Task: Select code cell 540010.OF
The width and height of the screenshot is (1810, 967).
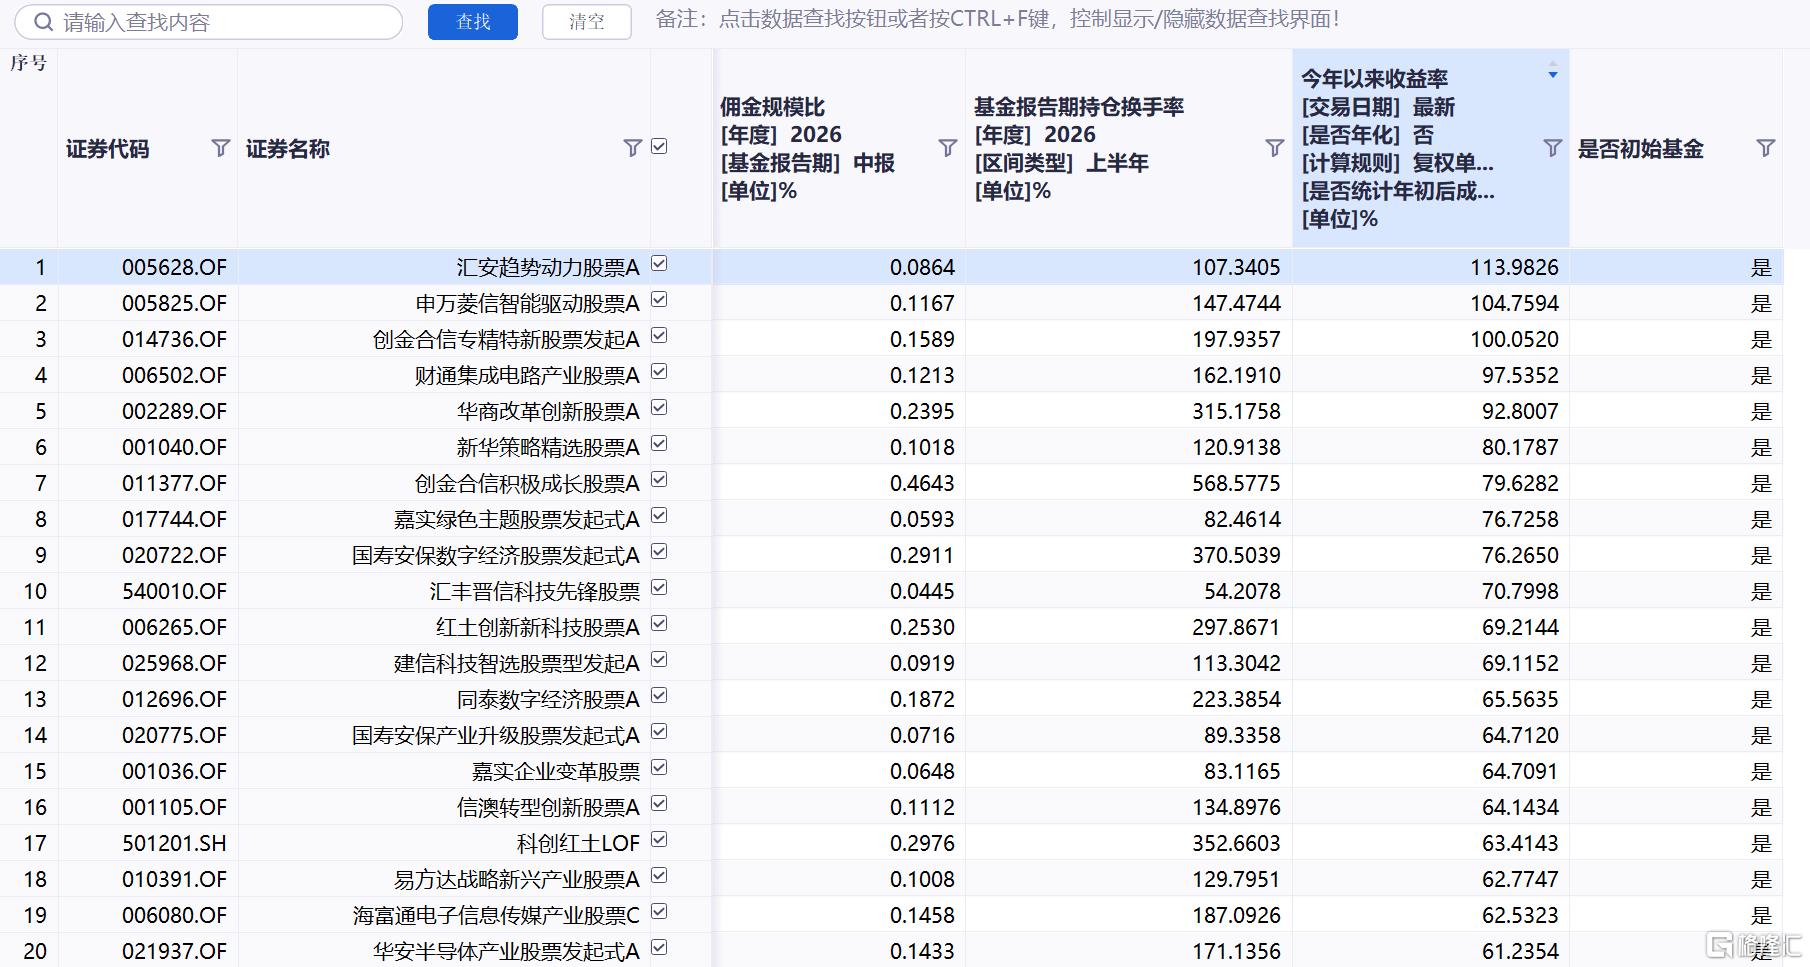Action: point(174,592)
